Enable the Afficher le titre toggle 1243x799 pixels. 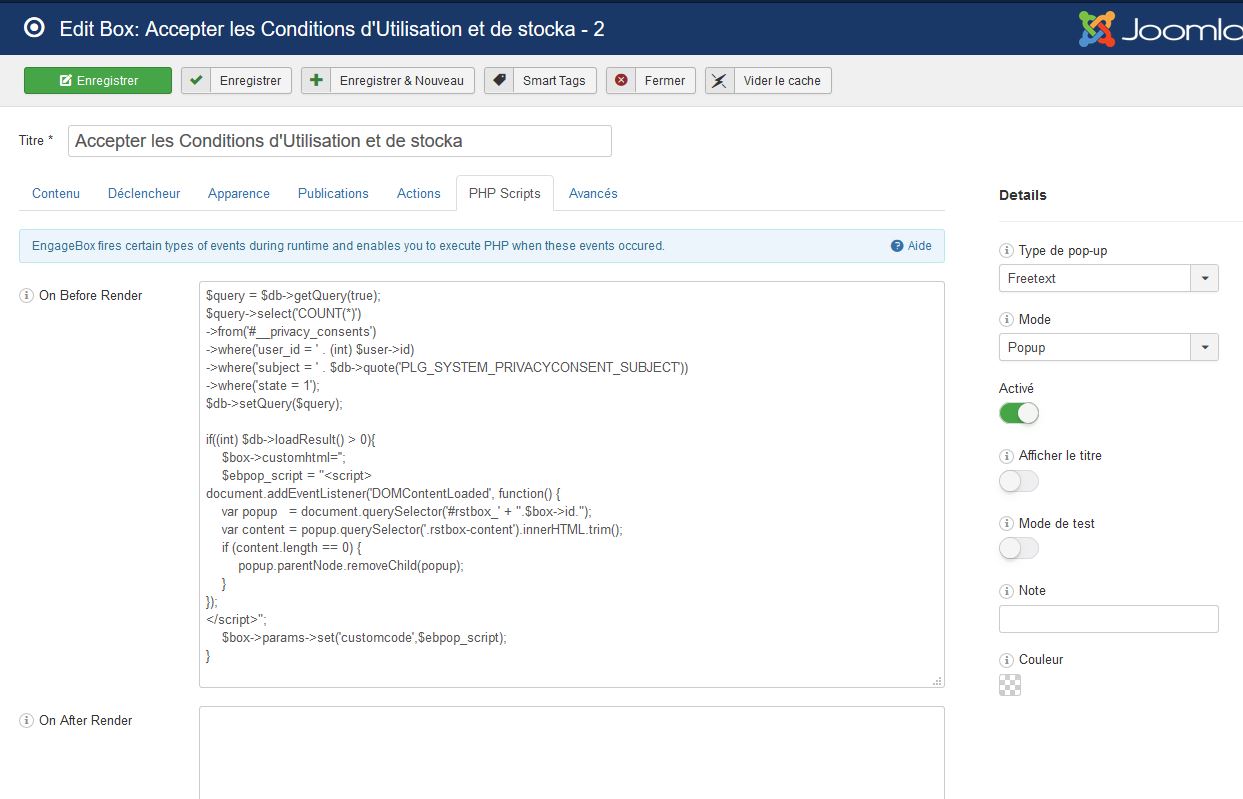click(x=1019, y=481)
